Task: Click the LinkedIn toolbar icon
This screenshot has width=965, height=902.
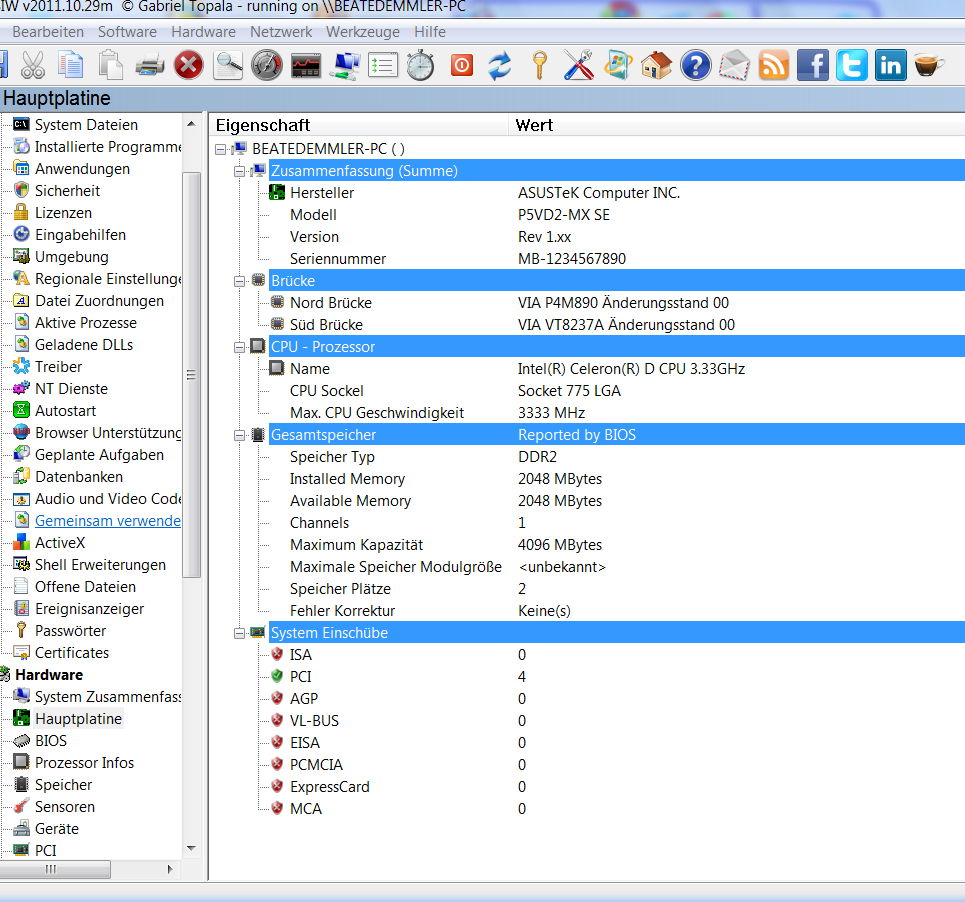Action: (x=891, y=65)
